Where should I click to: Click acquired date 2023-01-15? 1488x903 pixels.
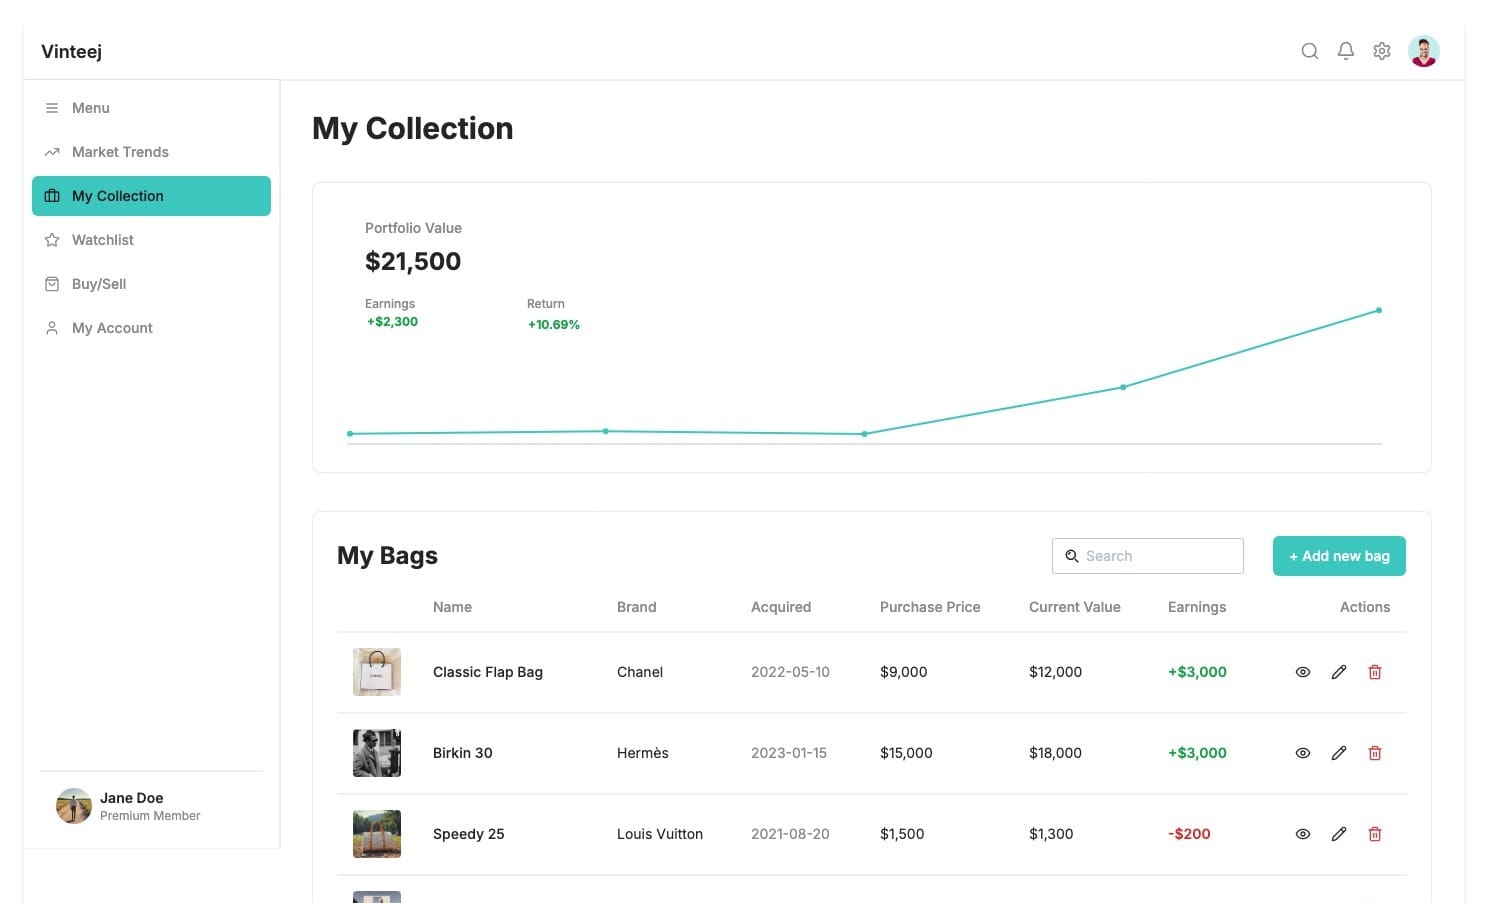click(x=789, y=753)
